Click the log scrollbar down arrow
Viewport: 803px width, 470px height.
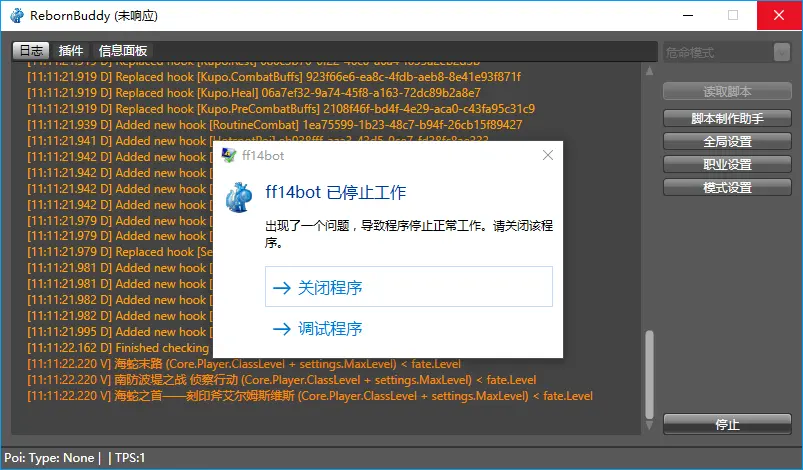(649, 425)
